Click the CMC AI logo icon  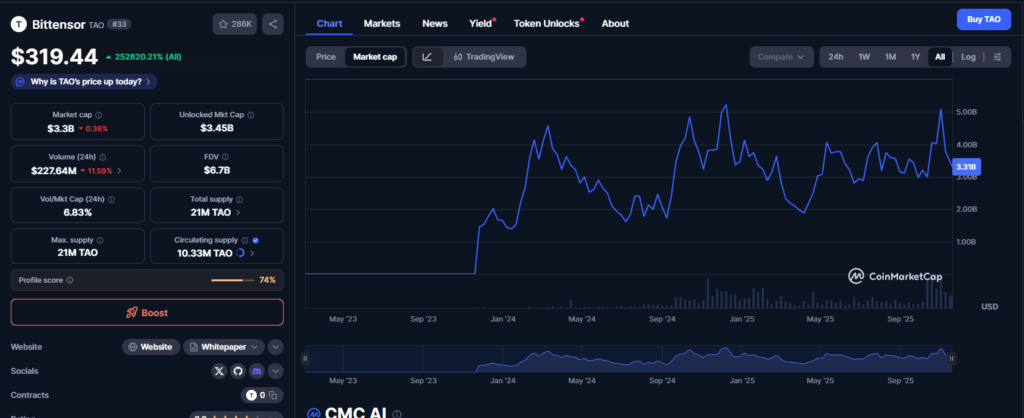click(x=313, y=413)
